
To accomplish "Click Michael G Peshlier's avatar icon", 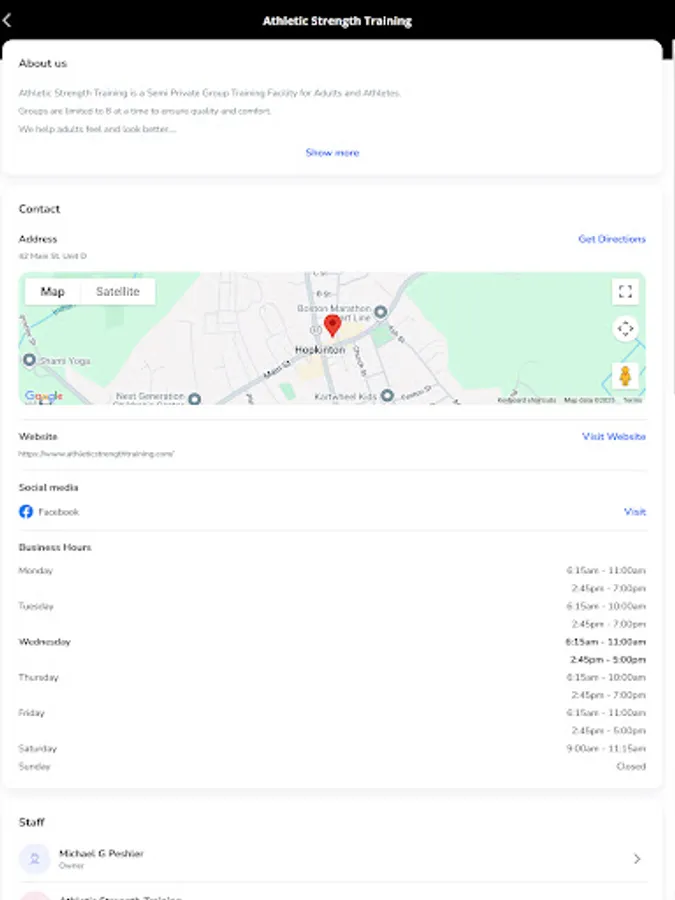I will coord(35,858).
